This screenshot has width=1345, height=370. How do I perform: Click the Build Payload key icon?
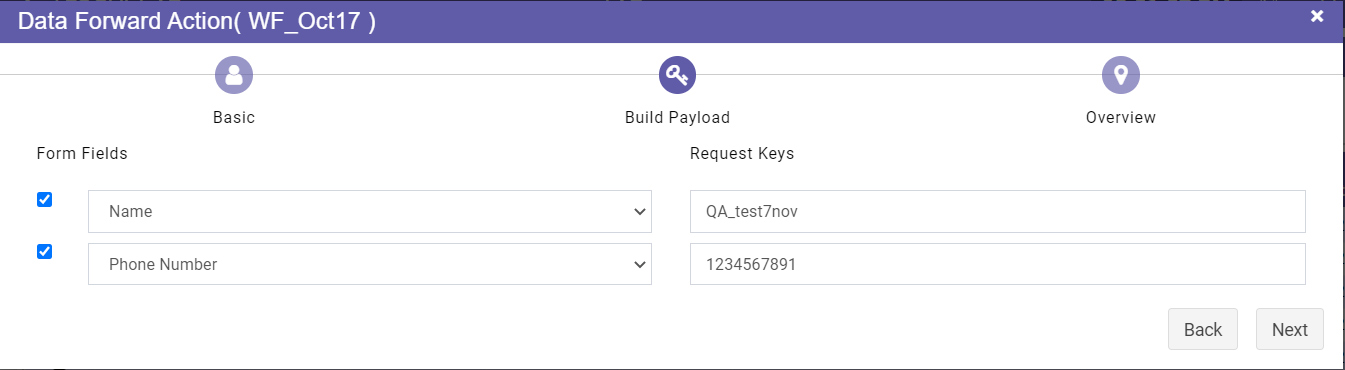click(677, 75)
